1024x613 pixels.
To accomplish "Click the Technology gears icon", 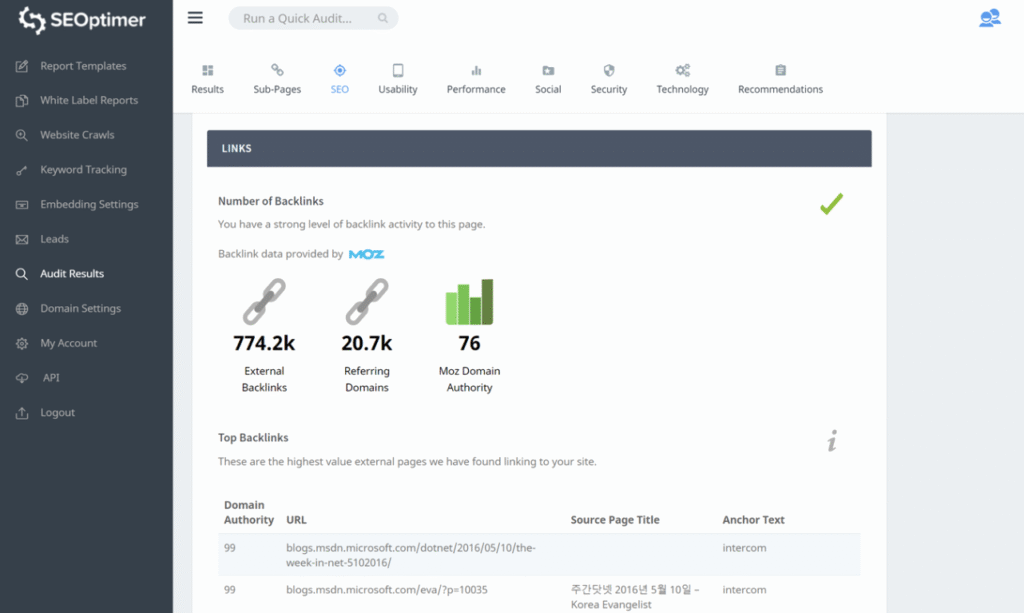I will click(x=682, y=71).
